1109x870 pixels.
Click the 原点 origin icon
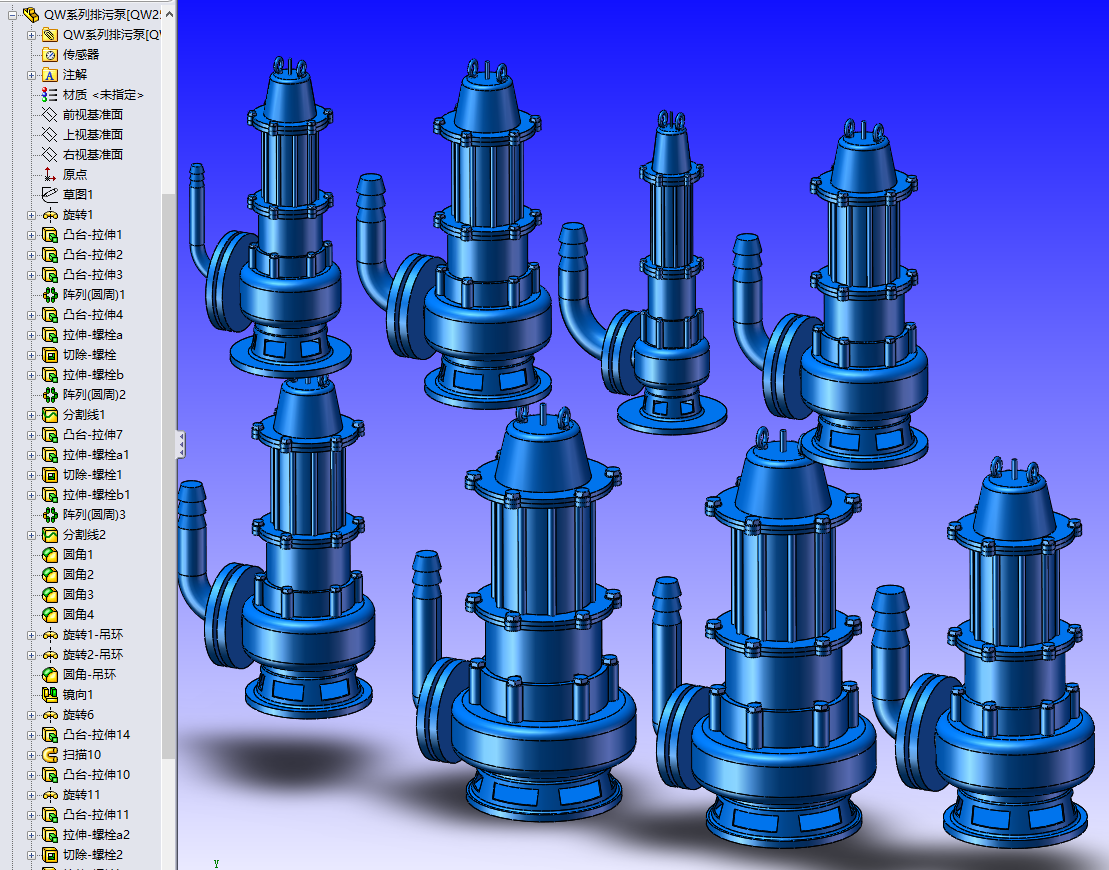(x=50, y=174)
